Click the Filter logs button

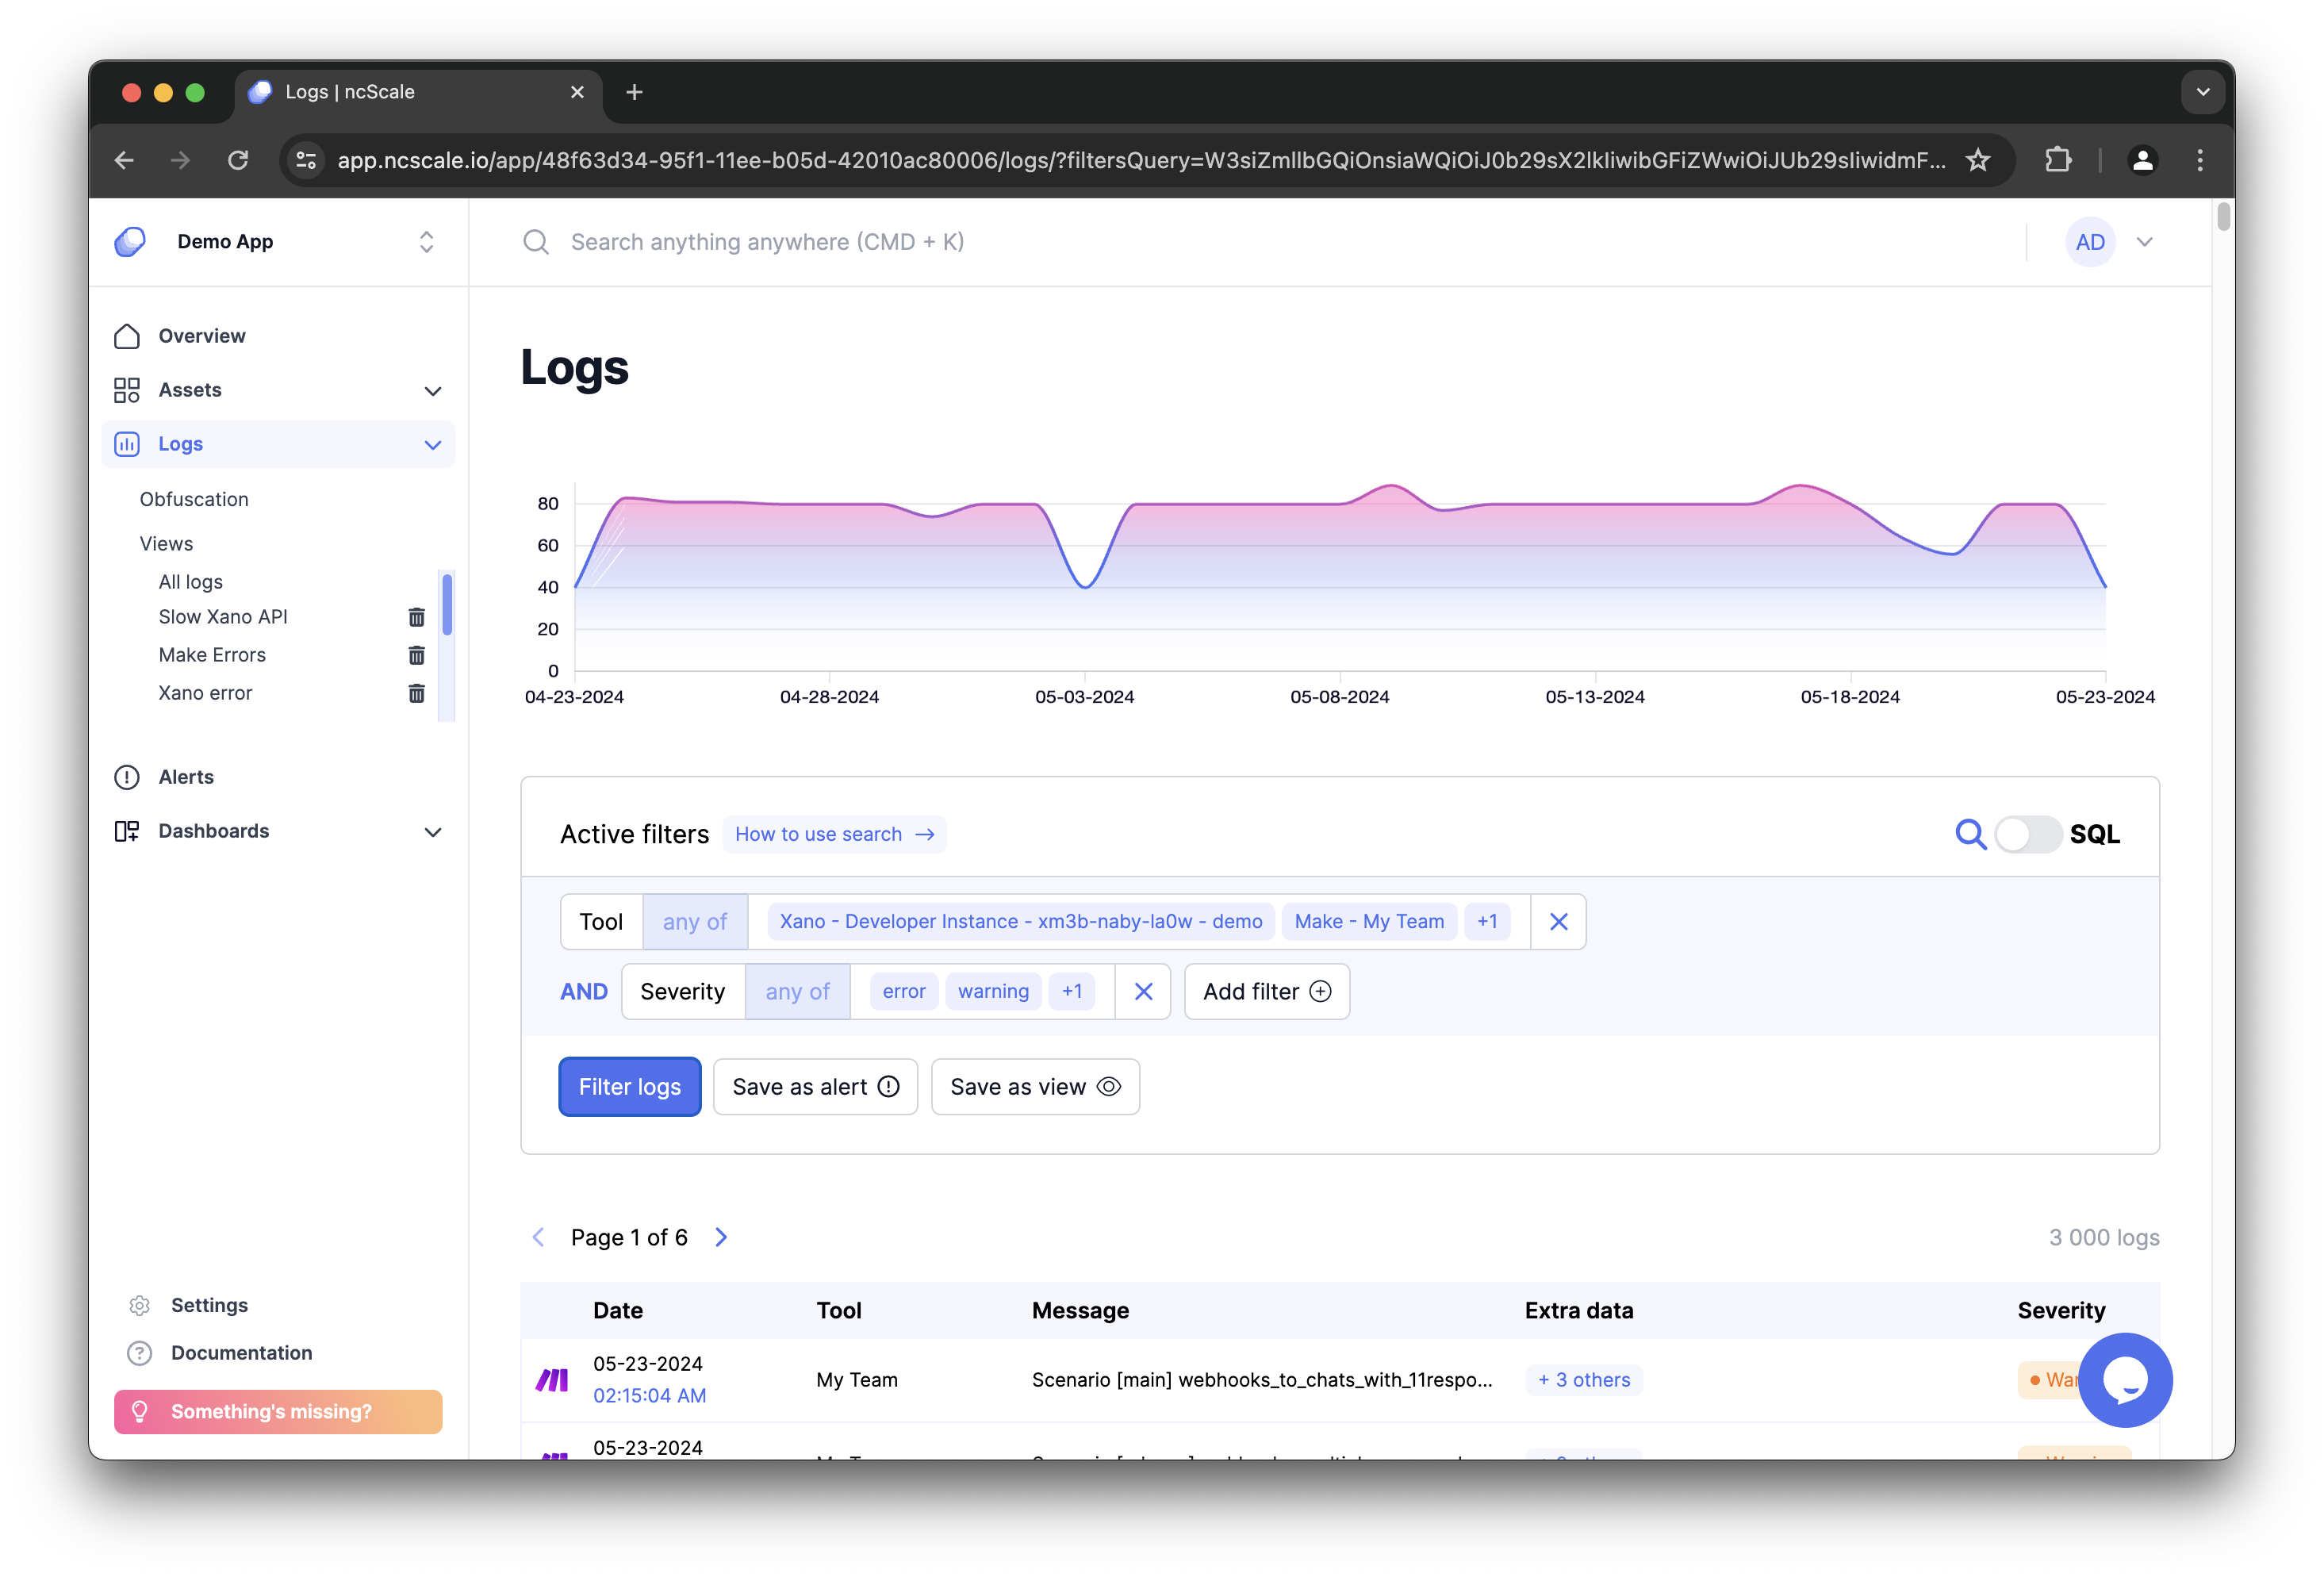pos(629,1087)
